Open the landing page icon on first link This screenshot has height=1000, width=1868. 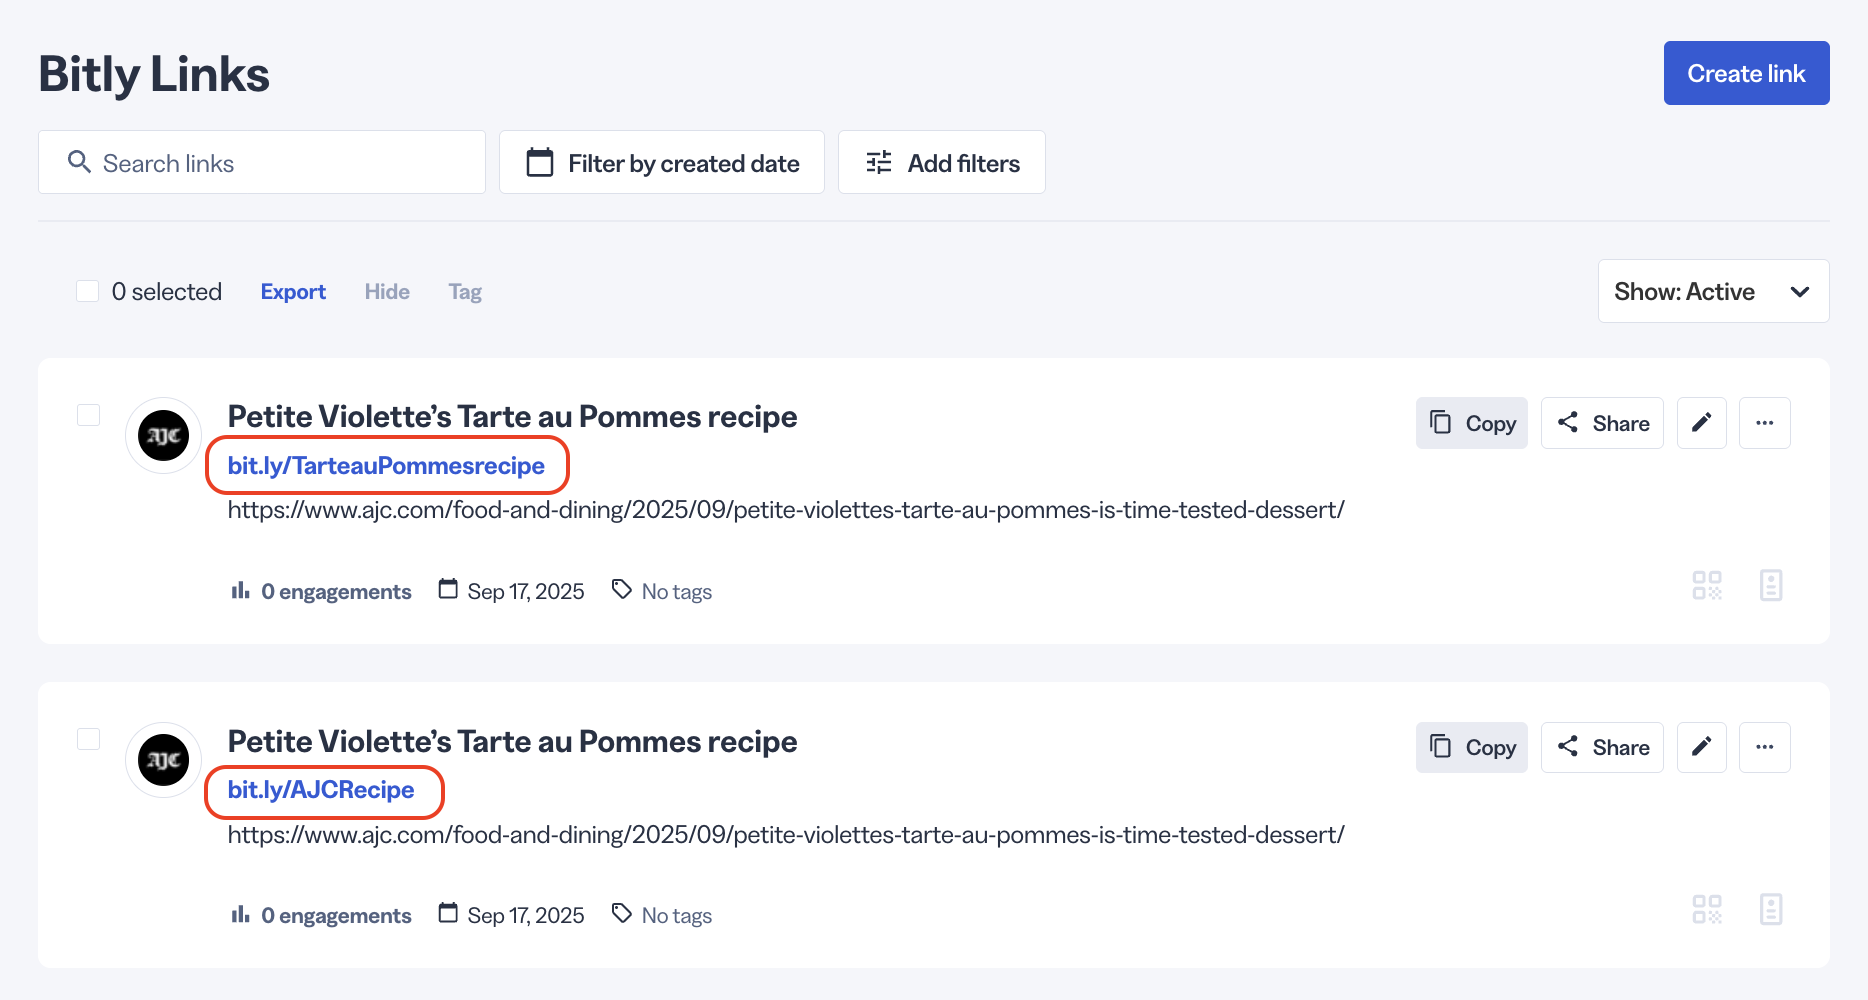1771,585
